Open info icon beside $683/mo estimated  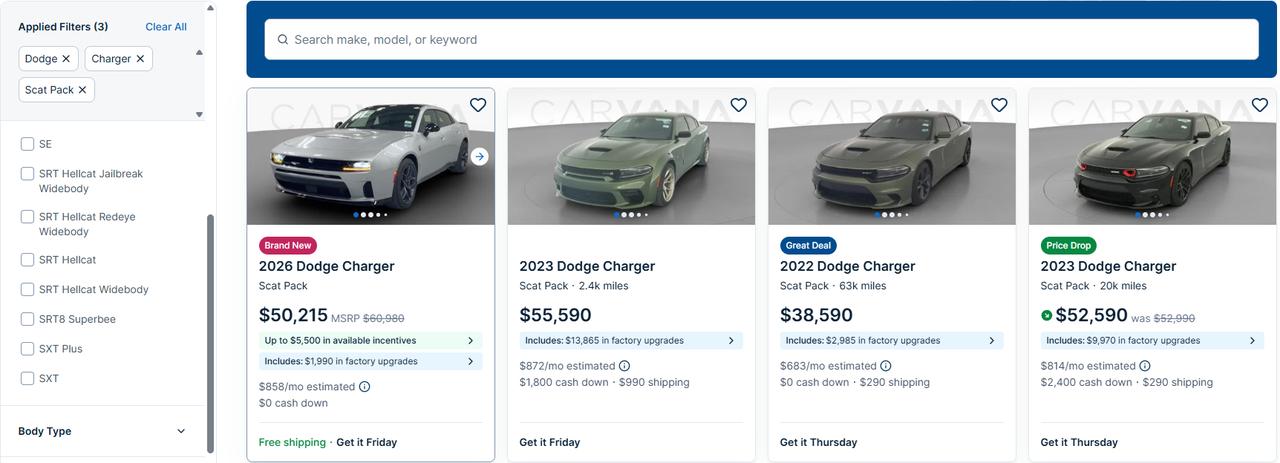click(885, 366)
